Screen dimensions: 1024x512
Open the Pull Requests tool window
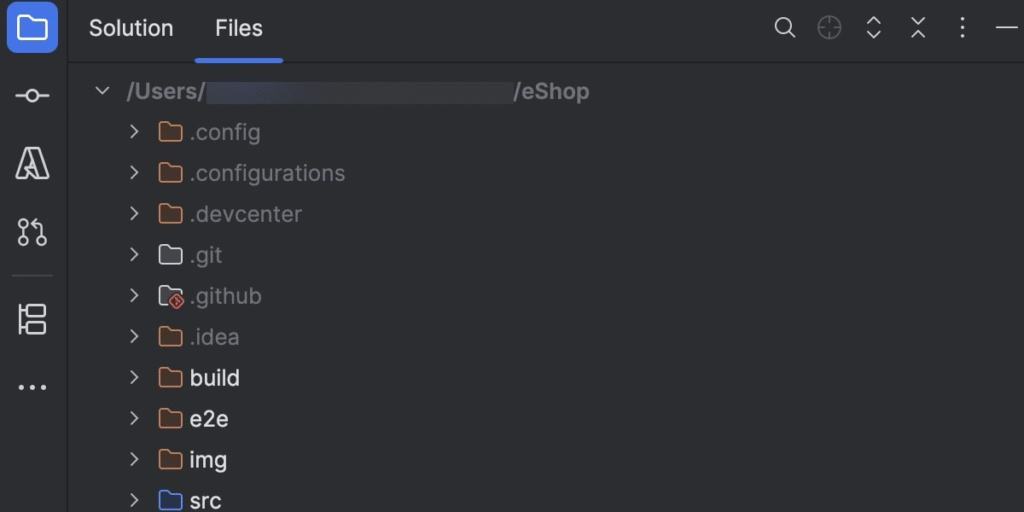32,232
